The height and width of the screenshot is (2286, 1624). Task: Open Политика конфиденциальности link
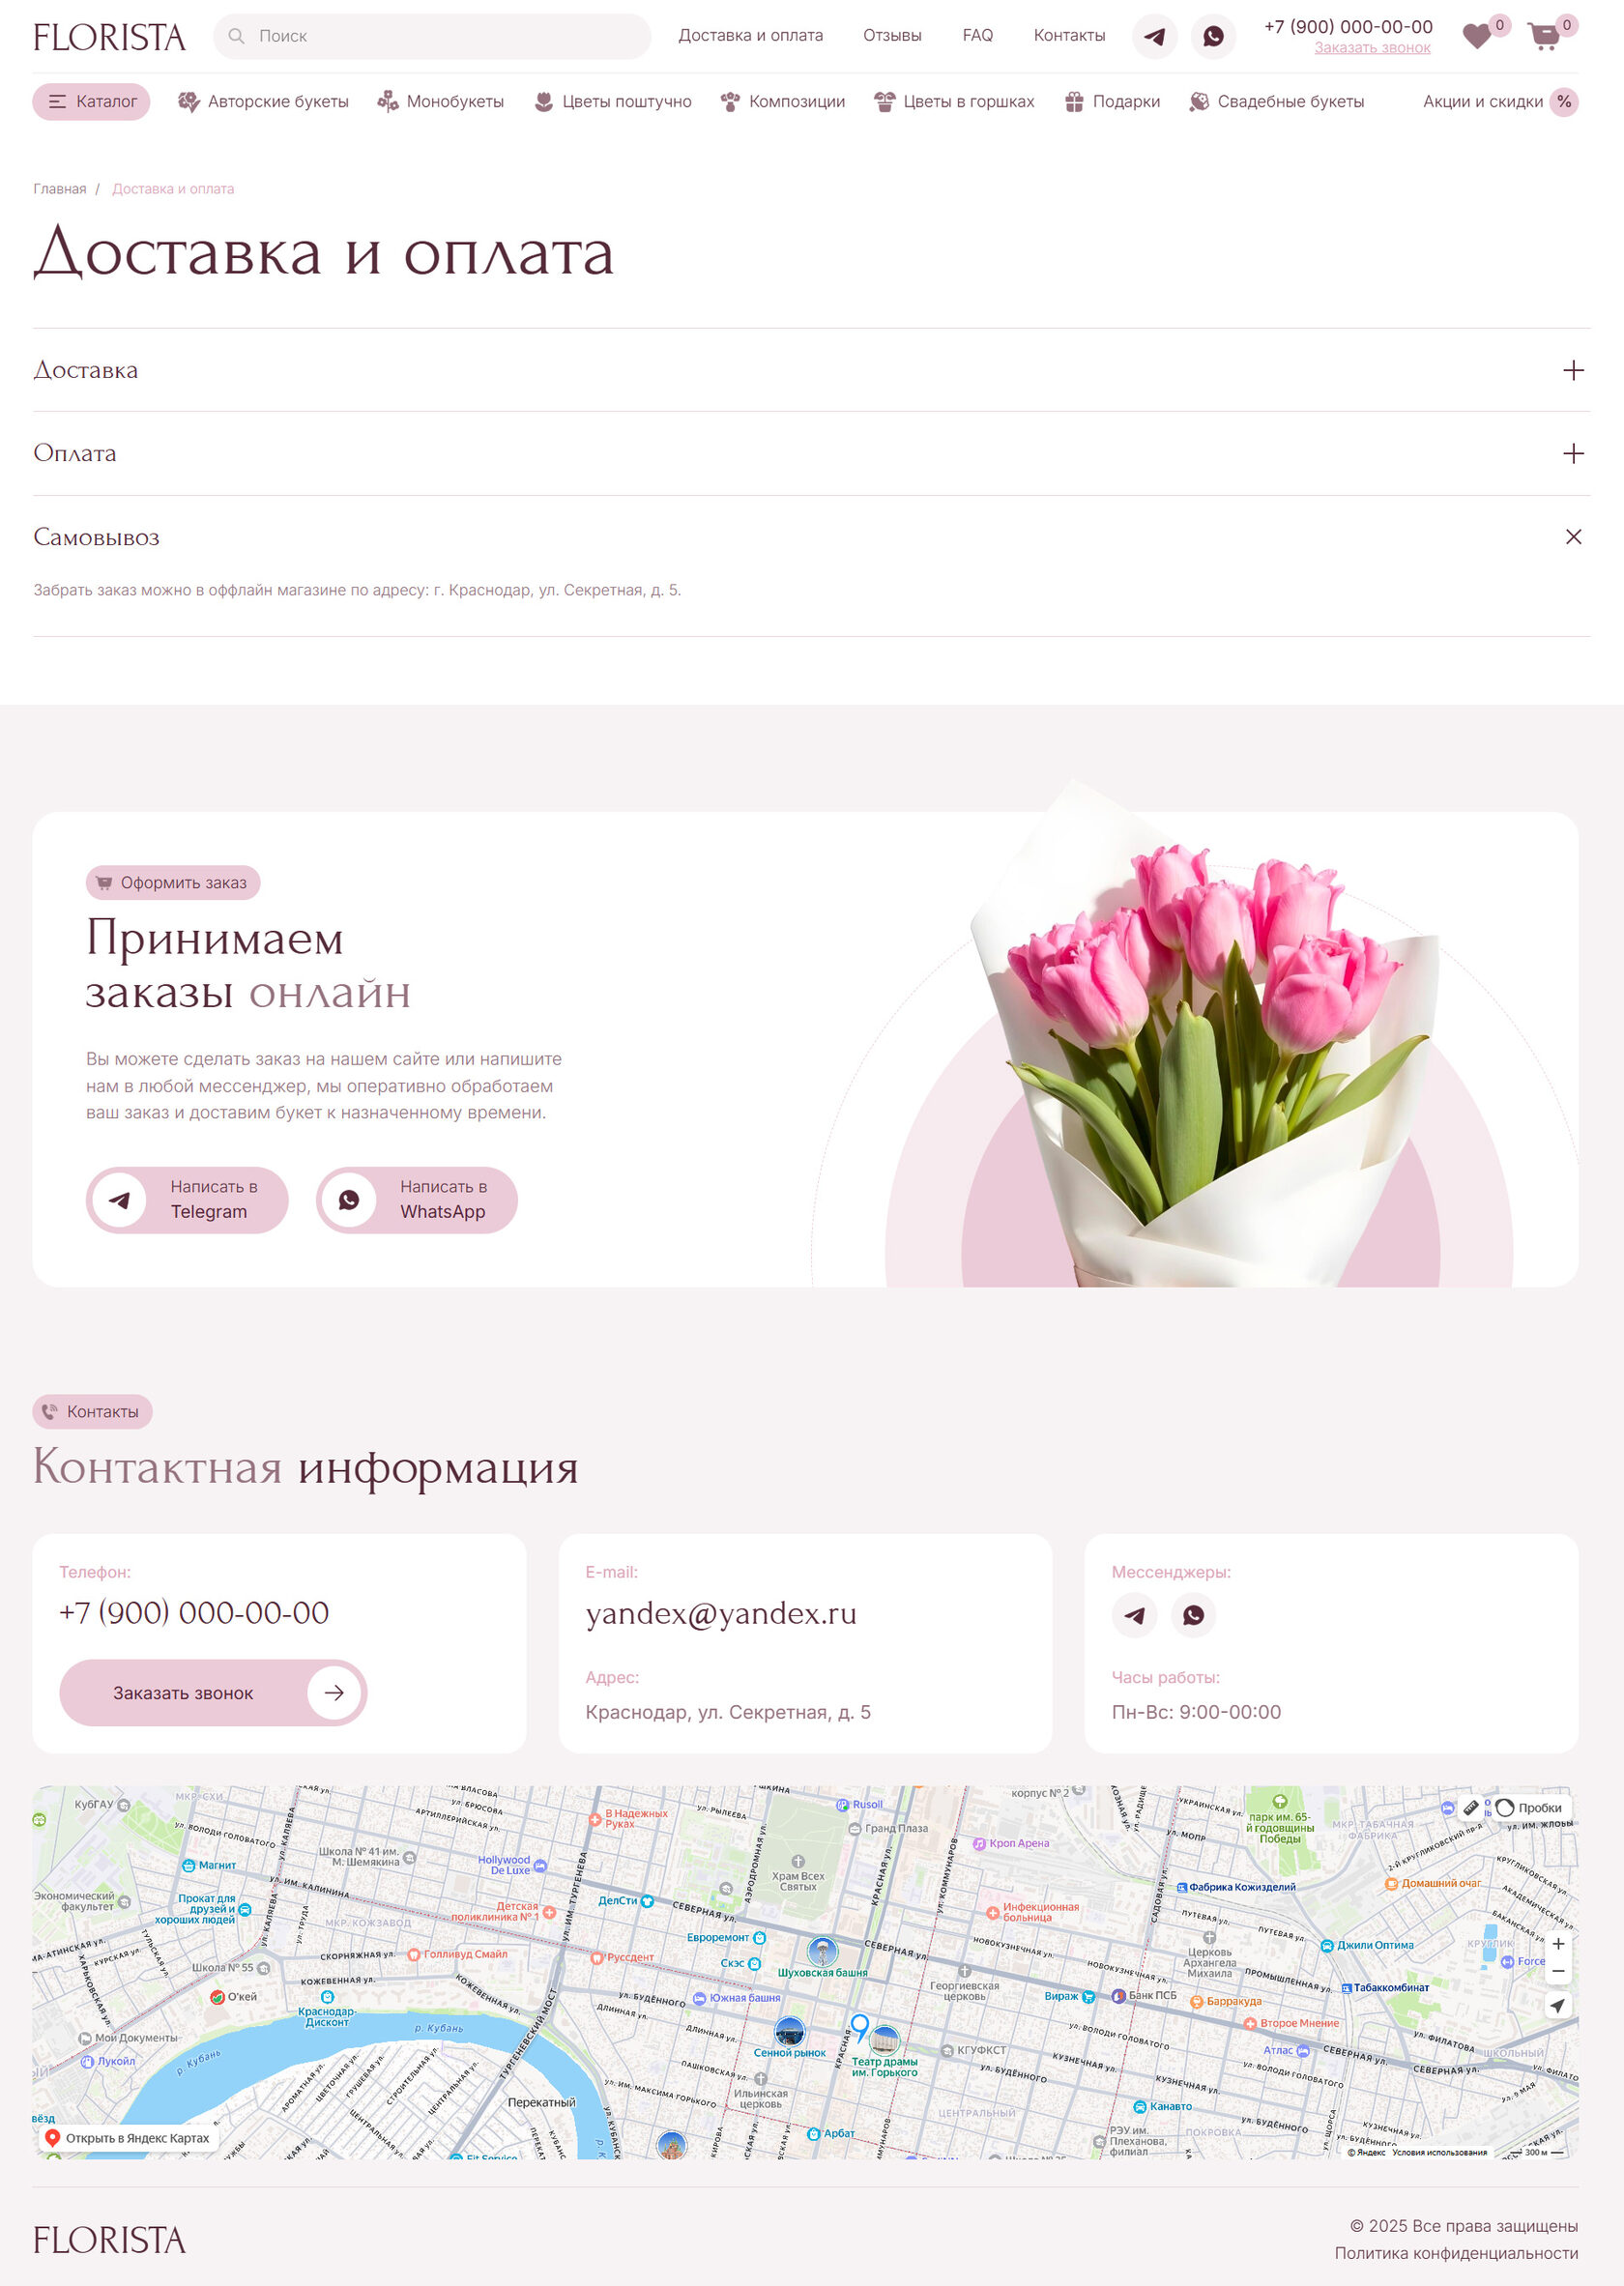click(1456, 2253)
